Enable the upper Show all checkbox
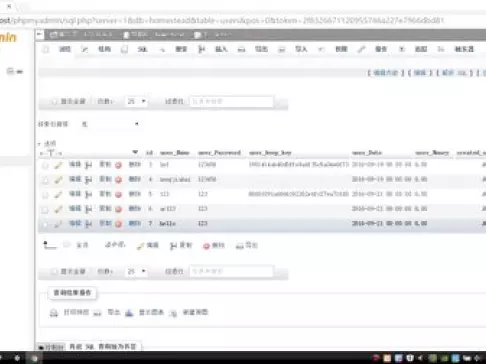 [53, 102]
